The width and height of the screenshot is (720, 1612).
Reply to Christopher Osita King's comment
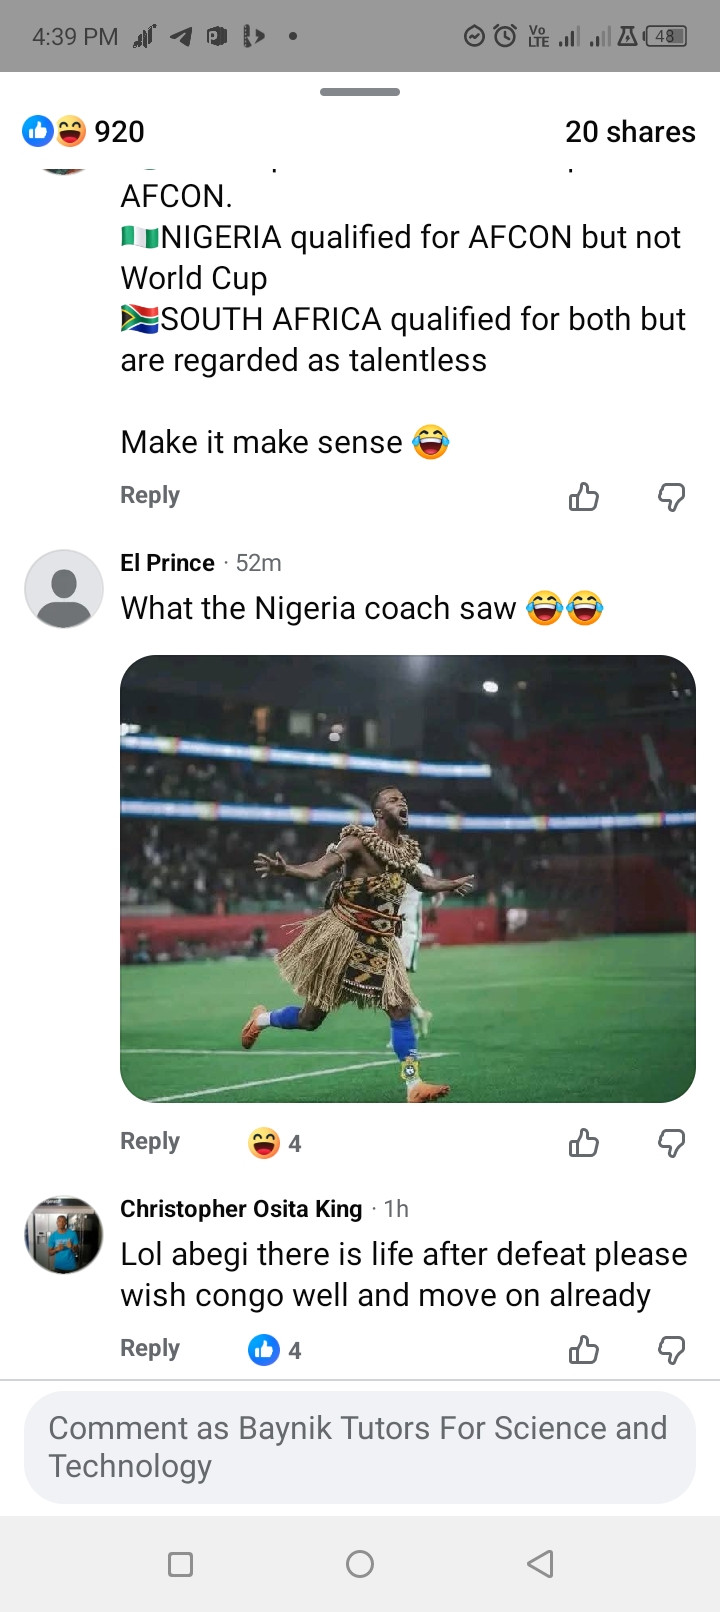tap(150, 1348)
